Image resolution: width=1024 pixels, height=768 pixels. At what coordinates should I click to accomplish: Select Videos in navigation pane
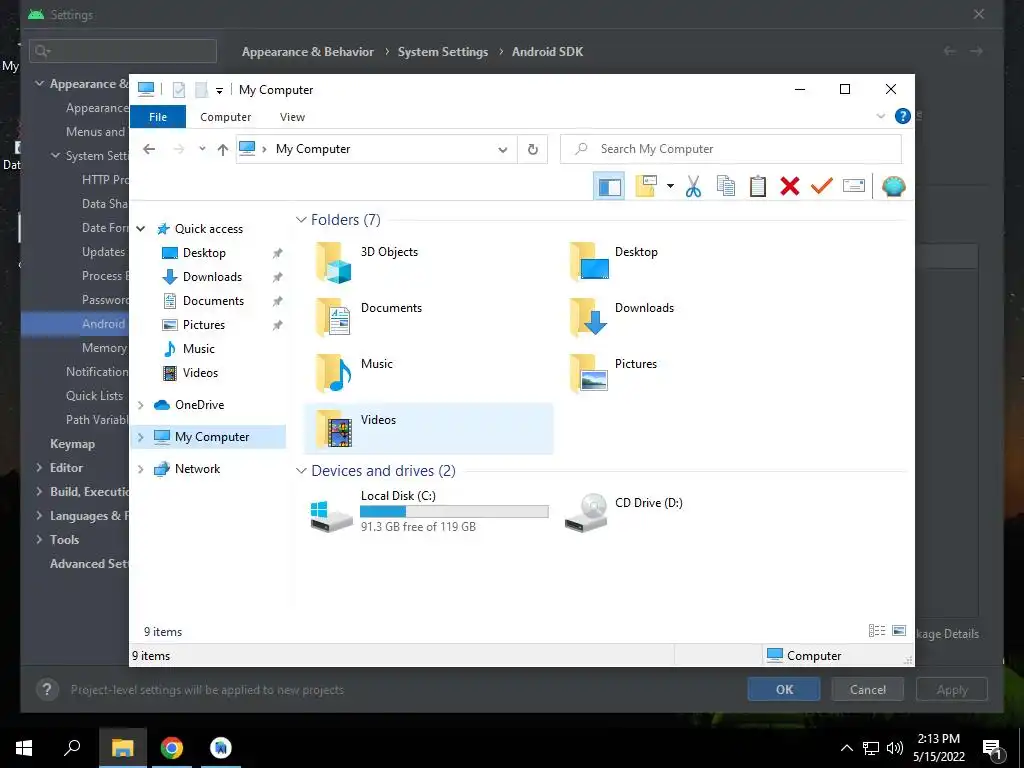tap(200, 373)
